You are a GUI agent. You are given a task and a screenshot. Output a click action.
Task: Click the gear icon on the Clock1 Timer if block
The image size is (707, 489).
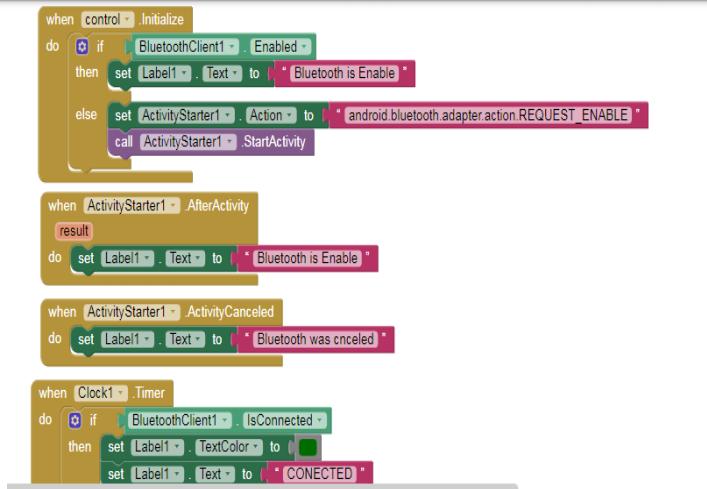[x=75, y=421]
